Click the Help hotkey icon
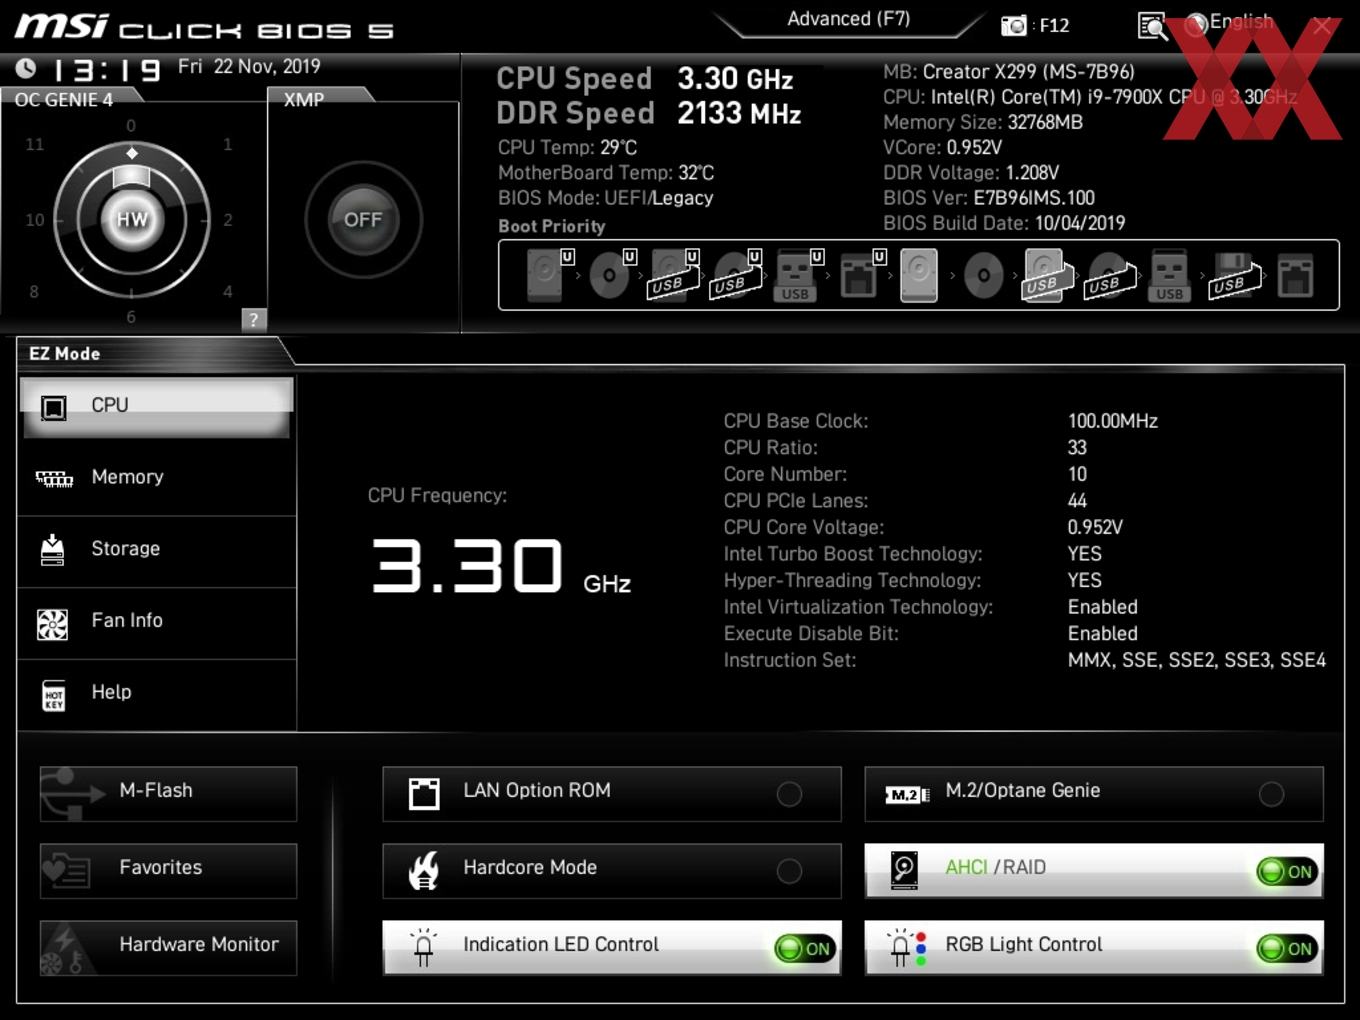Screen dimensions: 1360x1020 point(53,695)
